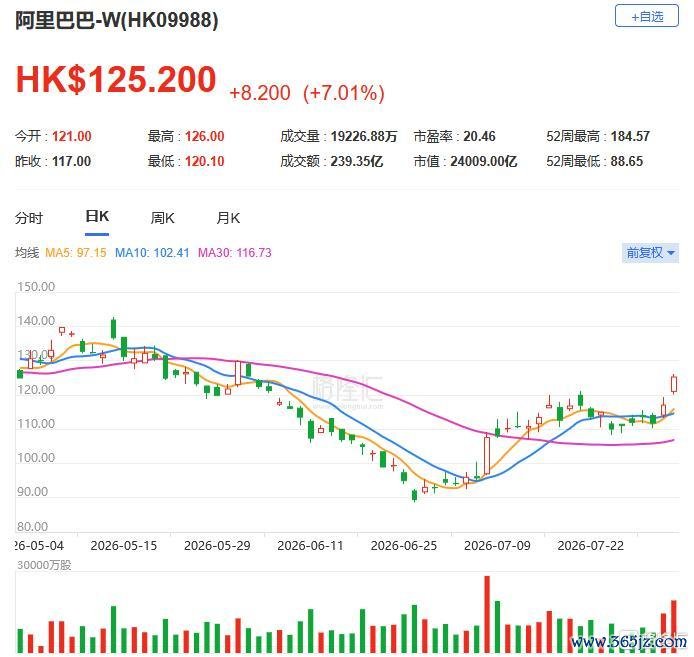Click the latest candlestick near 120
This screenshot has height=657, width=694.
(x=674, y=384)
